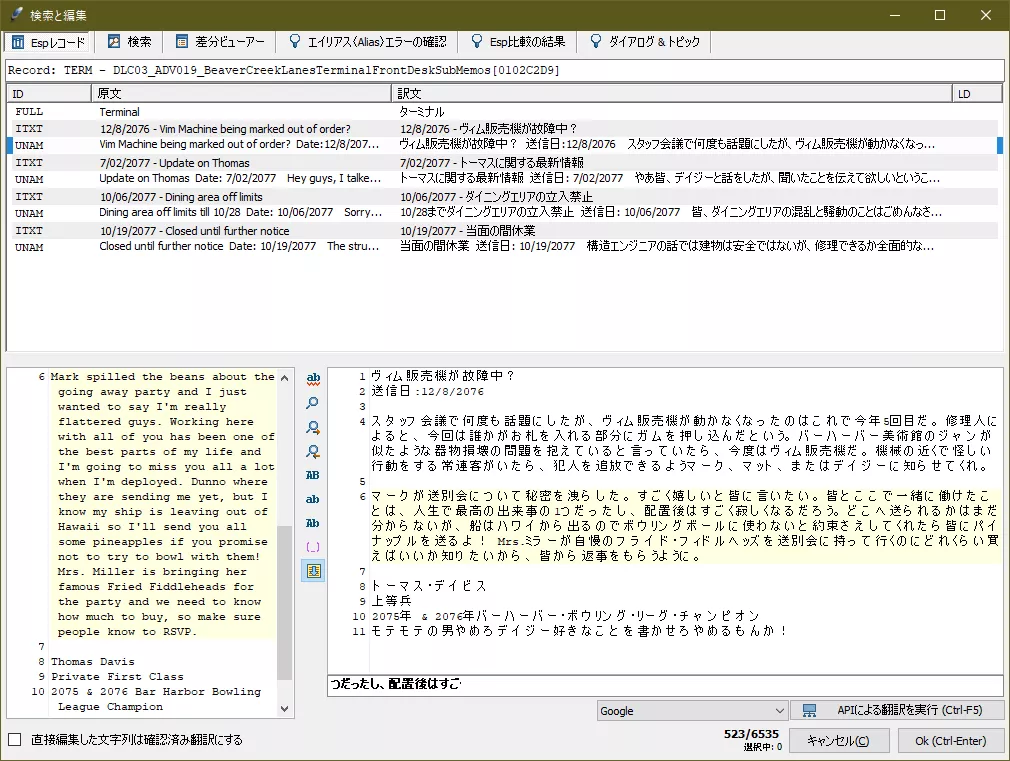Click the purple brackets icon
The width and height of the screenshot is (1010, 761).
point(313,547)
